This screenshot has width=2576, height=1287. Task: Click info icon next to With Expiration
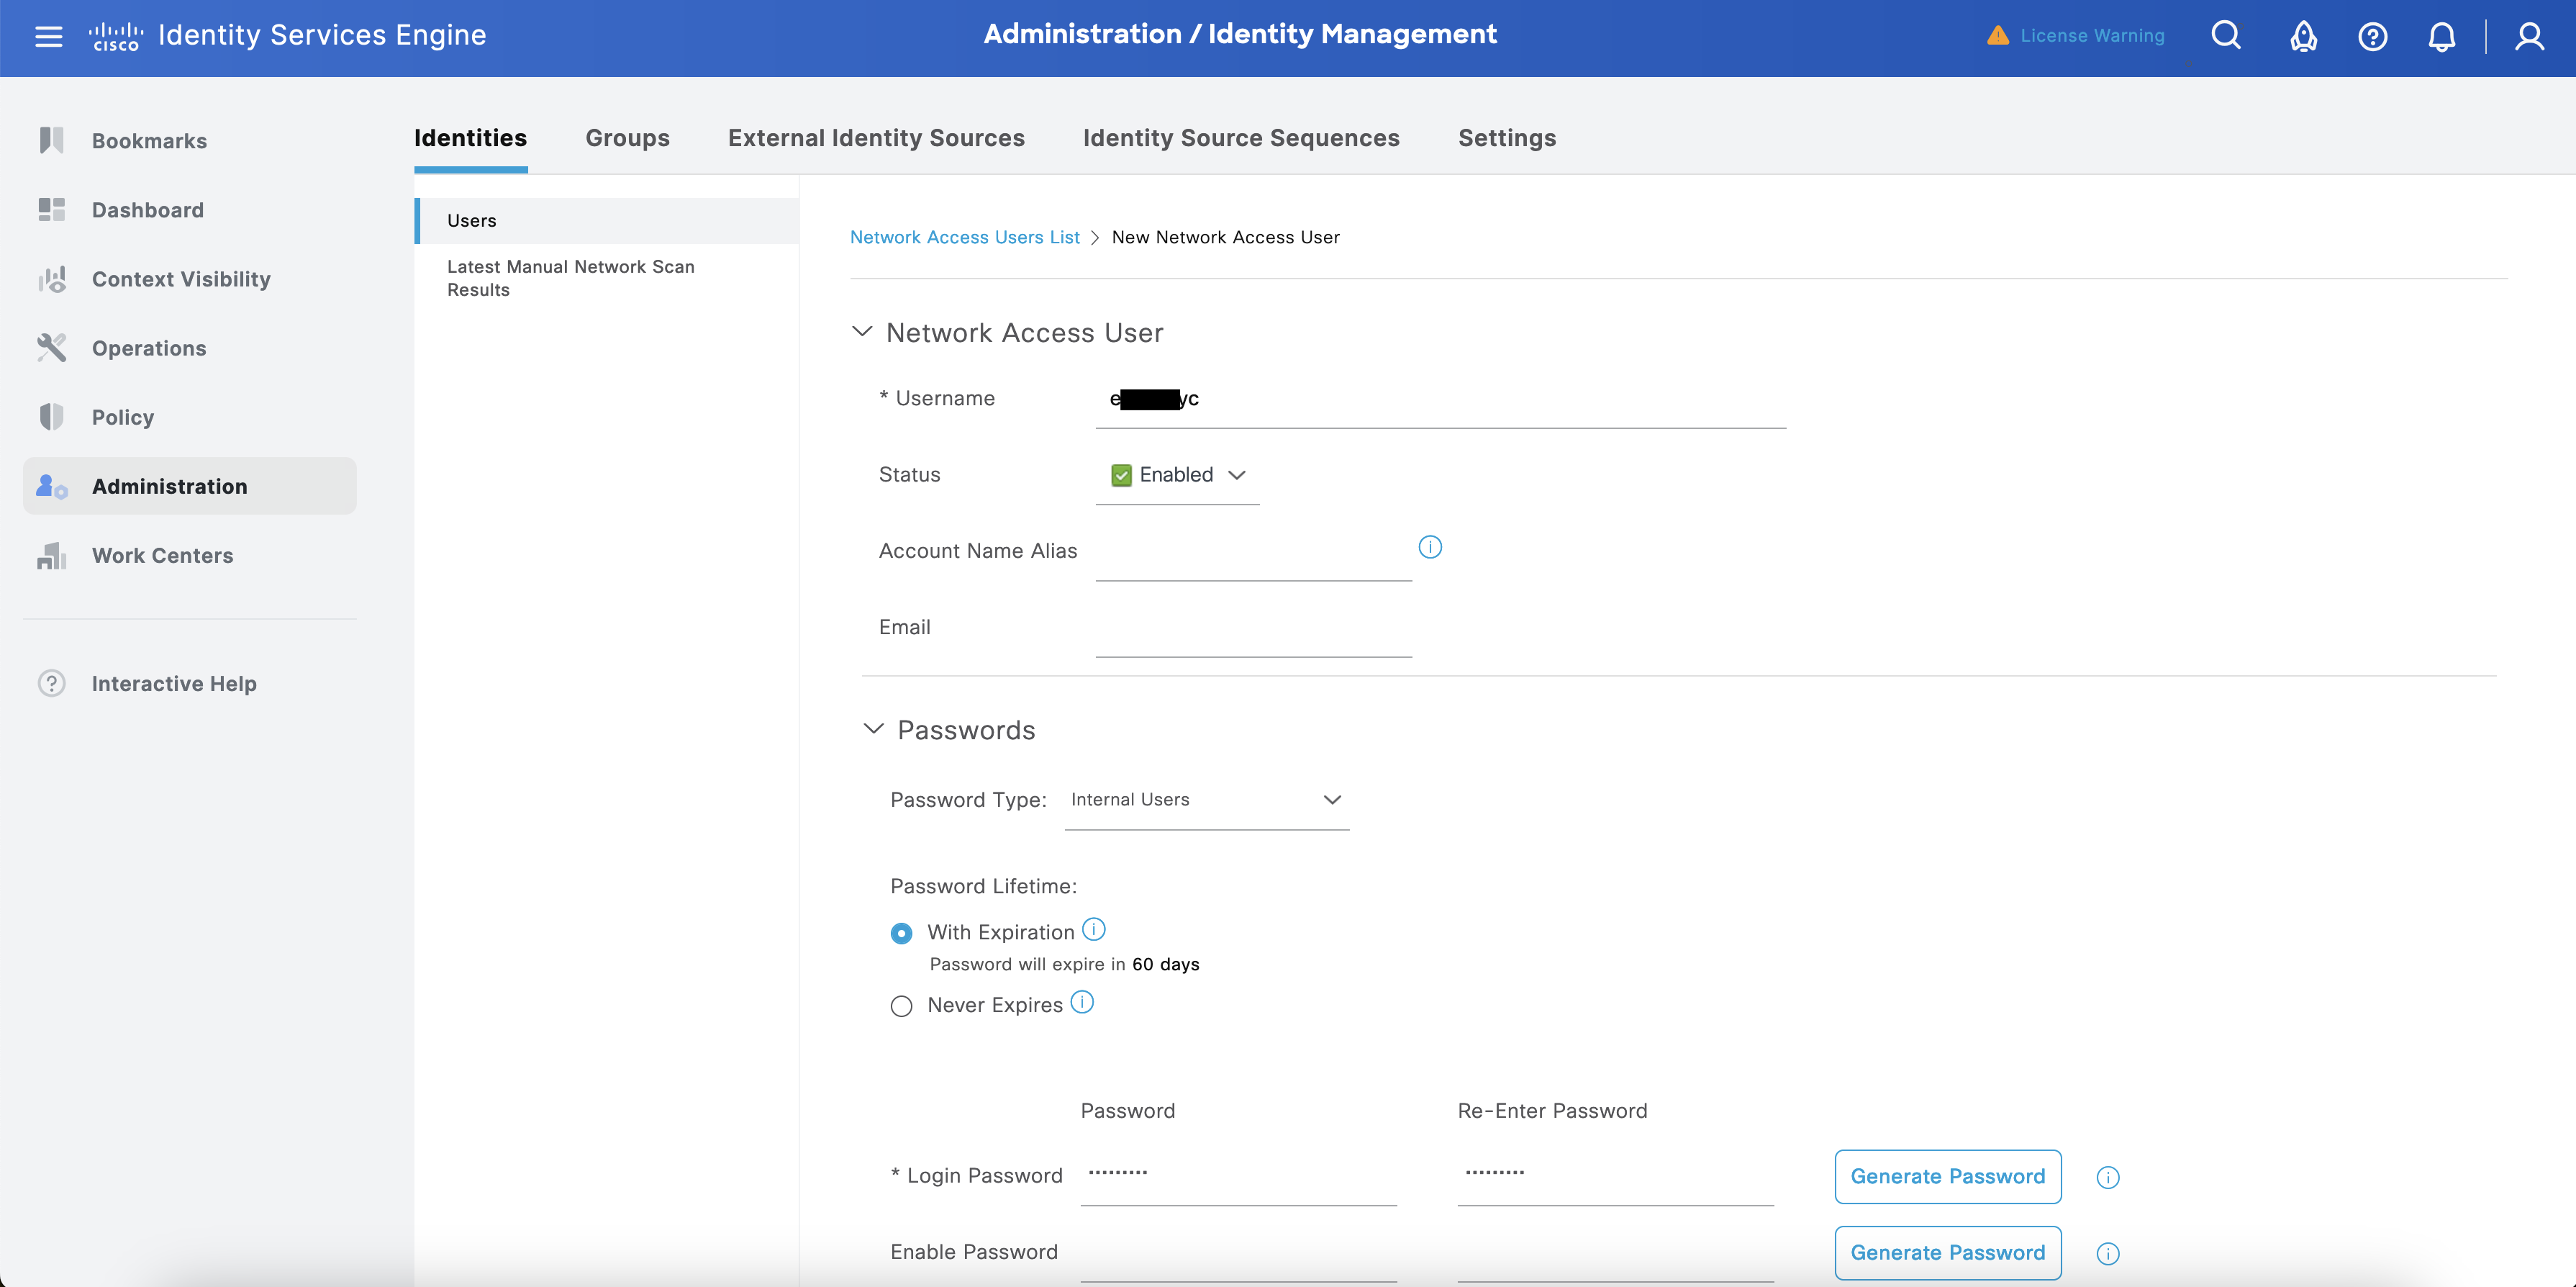[1094, 929]
